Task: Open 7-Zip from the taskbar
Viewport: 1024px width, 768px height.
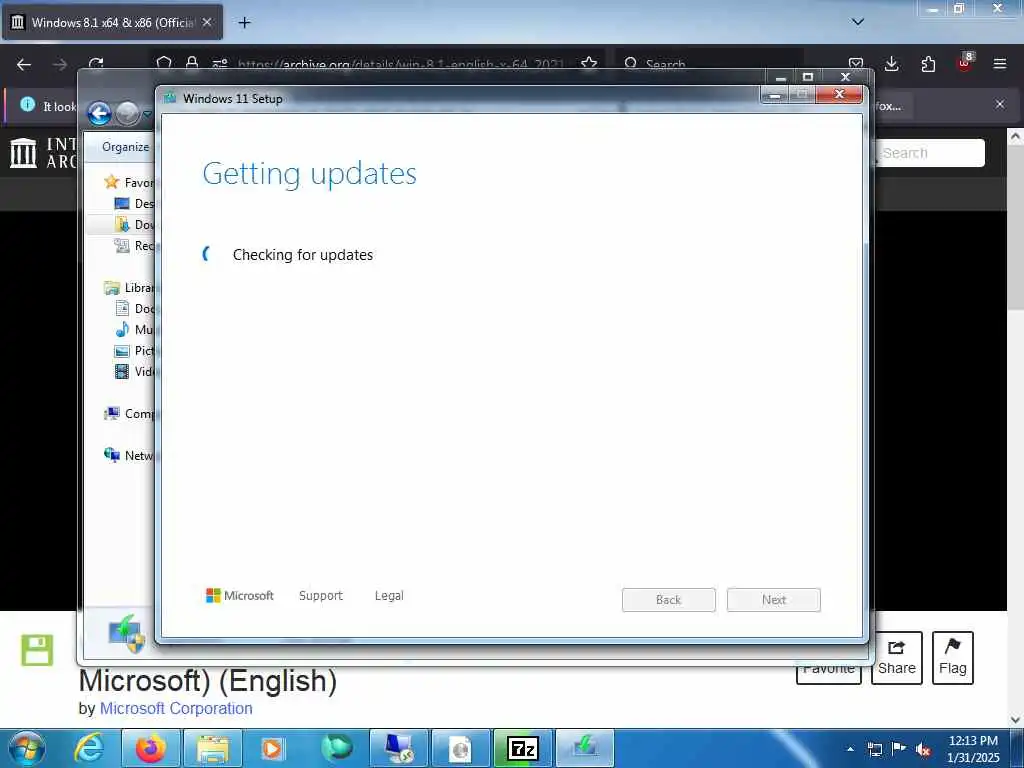Action: 522,748
